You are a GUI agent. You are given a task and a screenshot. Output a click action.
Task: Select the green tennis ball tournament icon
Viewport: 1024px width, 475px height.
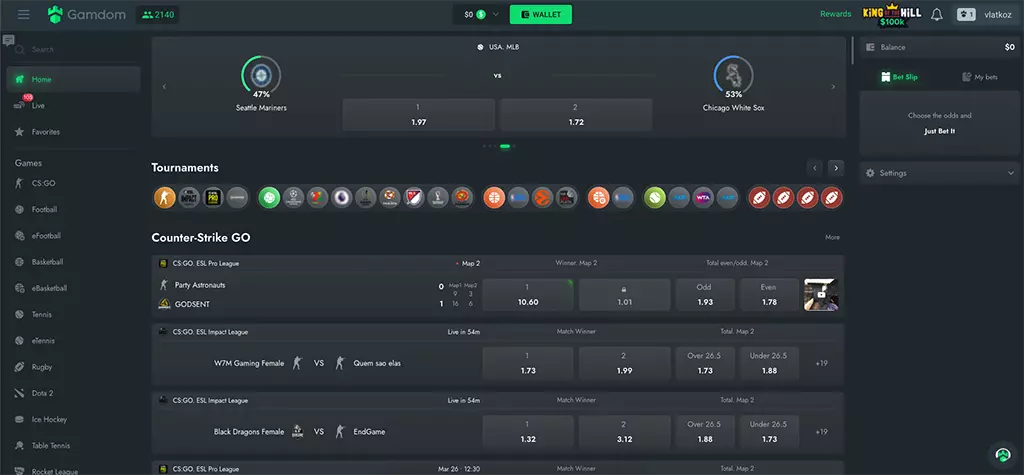tap(655, 197)
